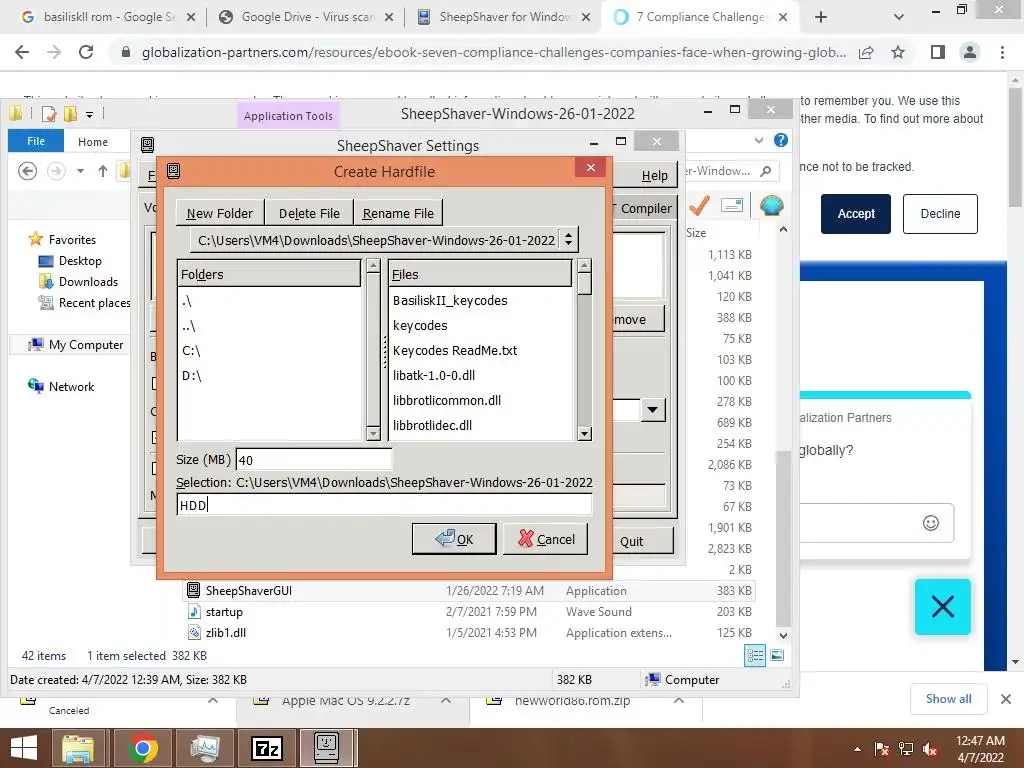Share this page from address bar
Viewport: 1024px width, 768px height.
click(x=866, y=52)
